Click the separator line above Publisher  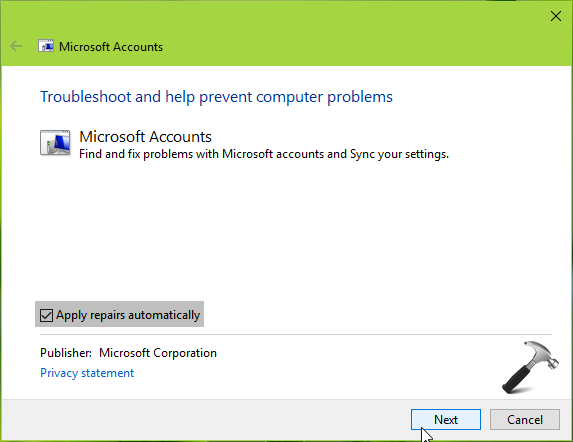point(296,334)
